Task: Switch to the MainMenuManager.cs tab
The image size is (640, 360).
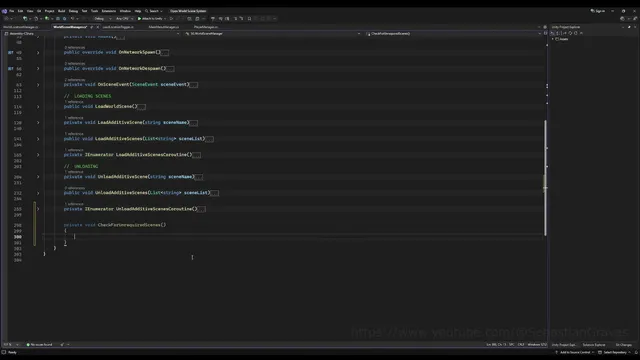Action: click(x=164, y=27)
